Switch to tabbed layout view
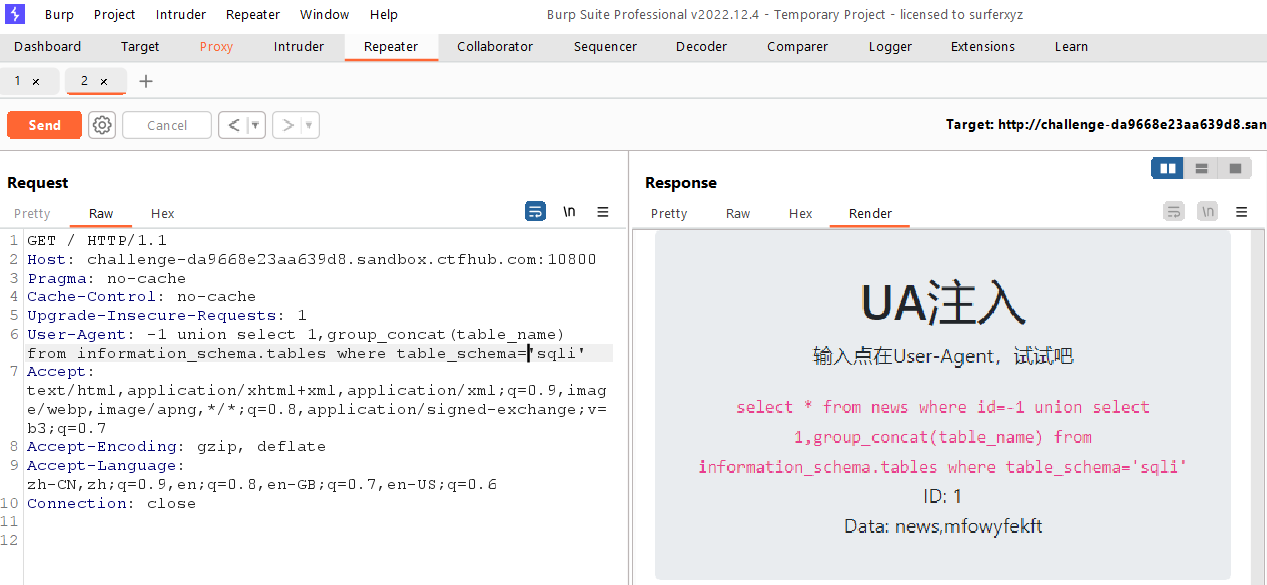Screen dimensions: 1267x585 coord(1235,168)
